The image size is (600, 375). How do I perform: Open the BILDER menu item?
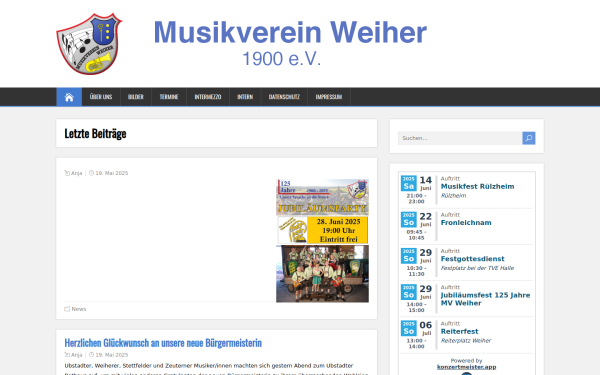point(136,97)
